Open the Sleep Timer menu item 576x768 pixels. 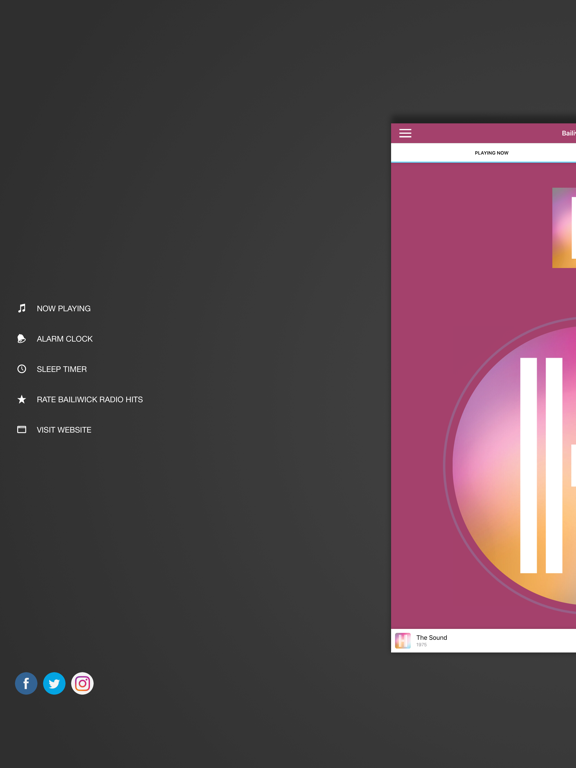click(62, 369)
